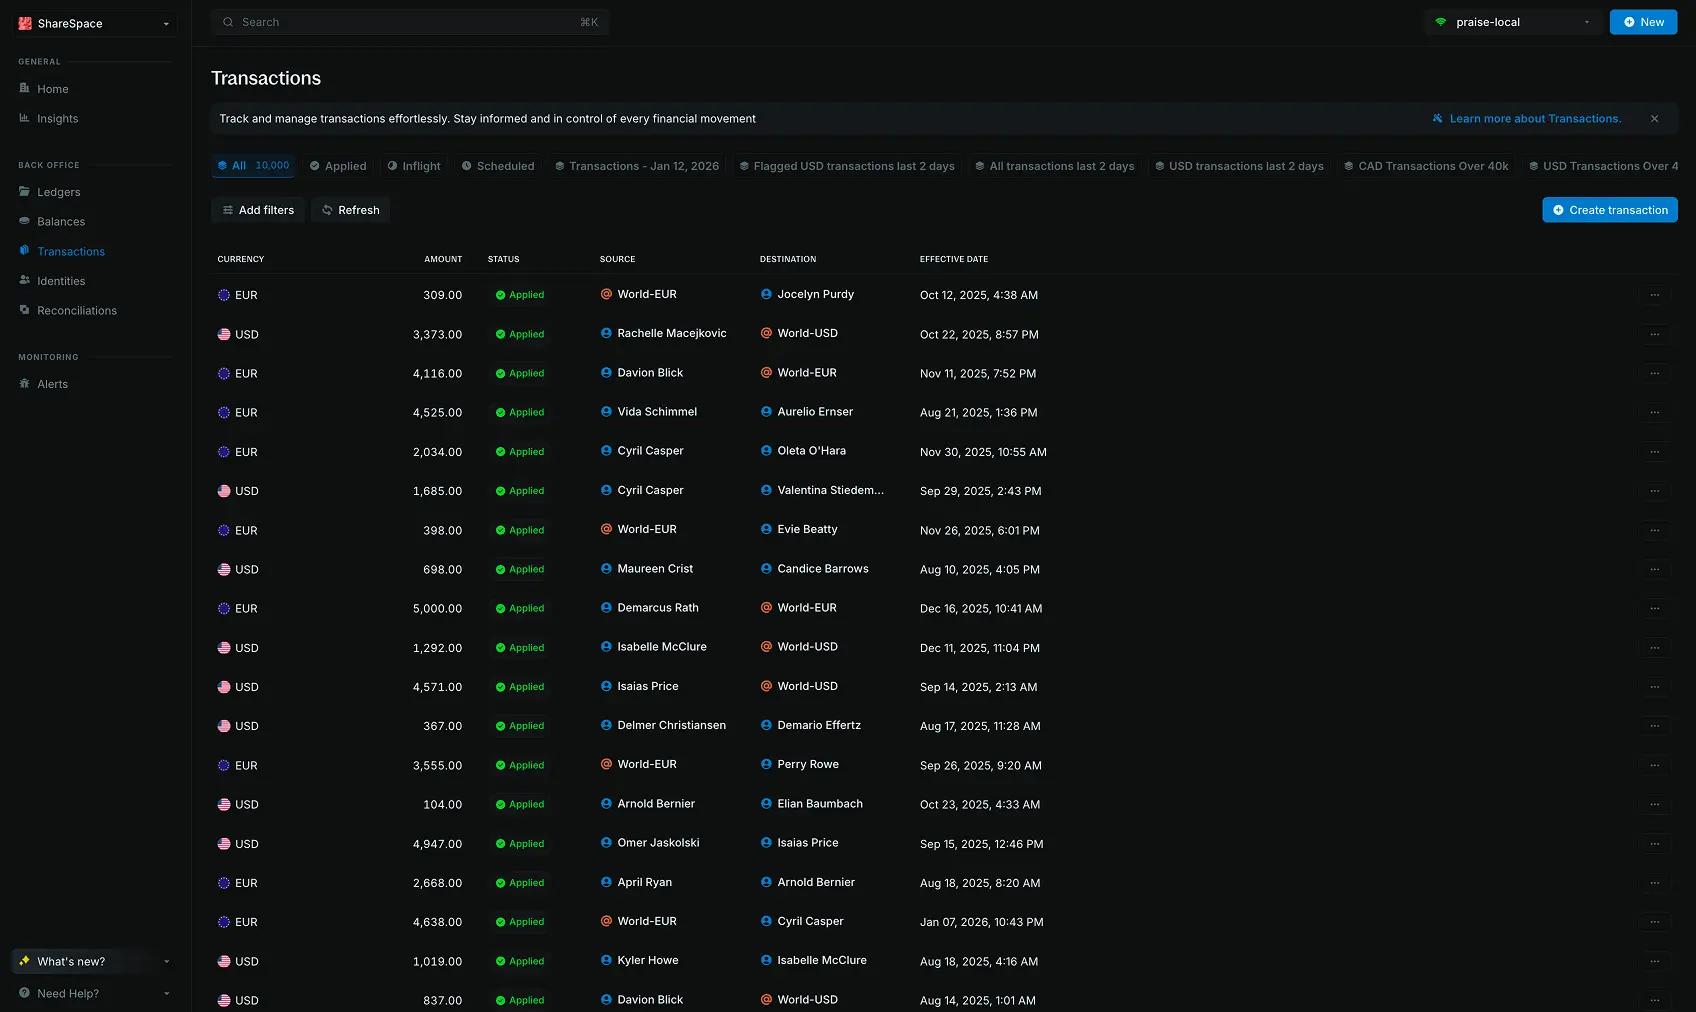Image resolution: width=1696 pixels, height=1012 pixels.
Task: Select Transactions in the sidebar
Action: (x=70, y=251)
